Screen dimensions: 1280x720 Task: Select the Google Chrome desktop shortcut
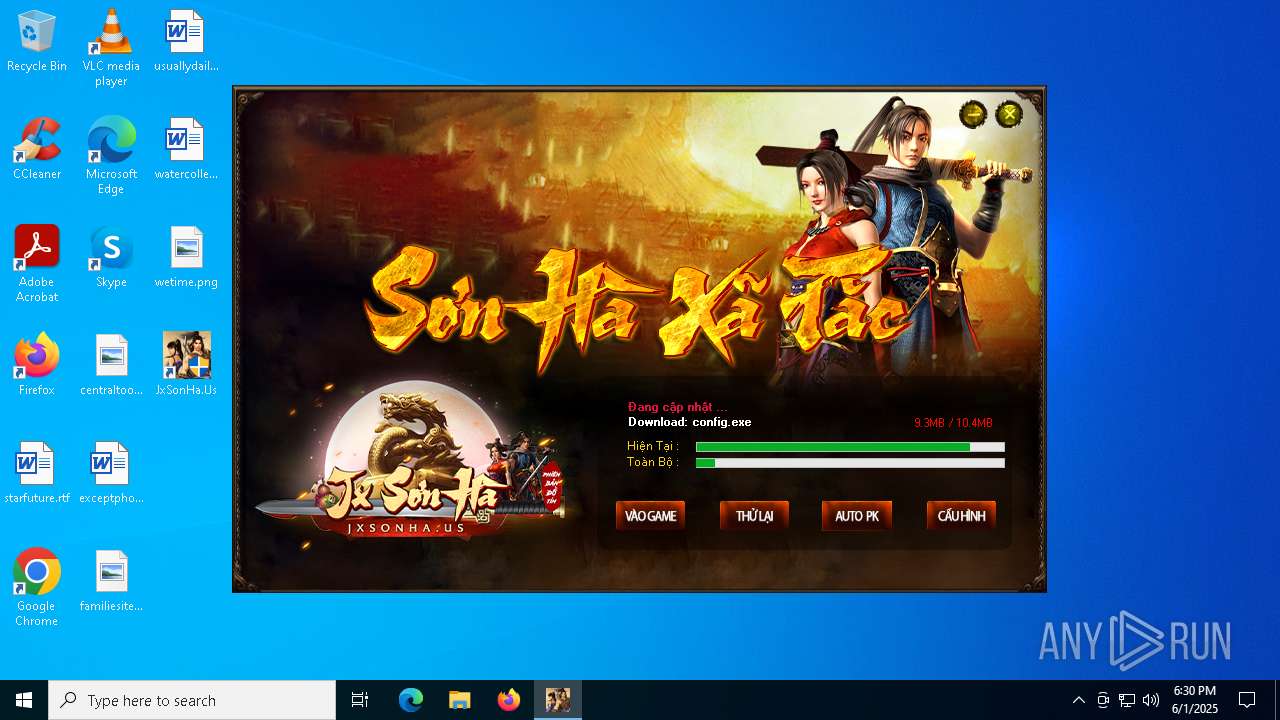(x=37, y=588)
